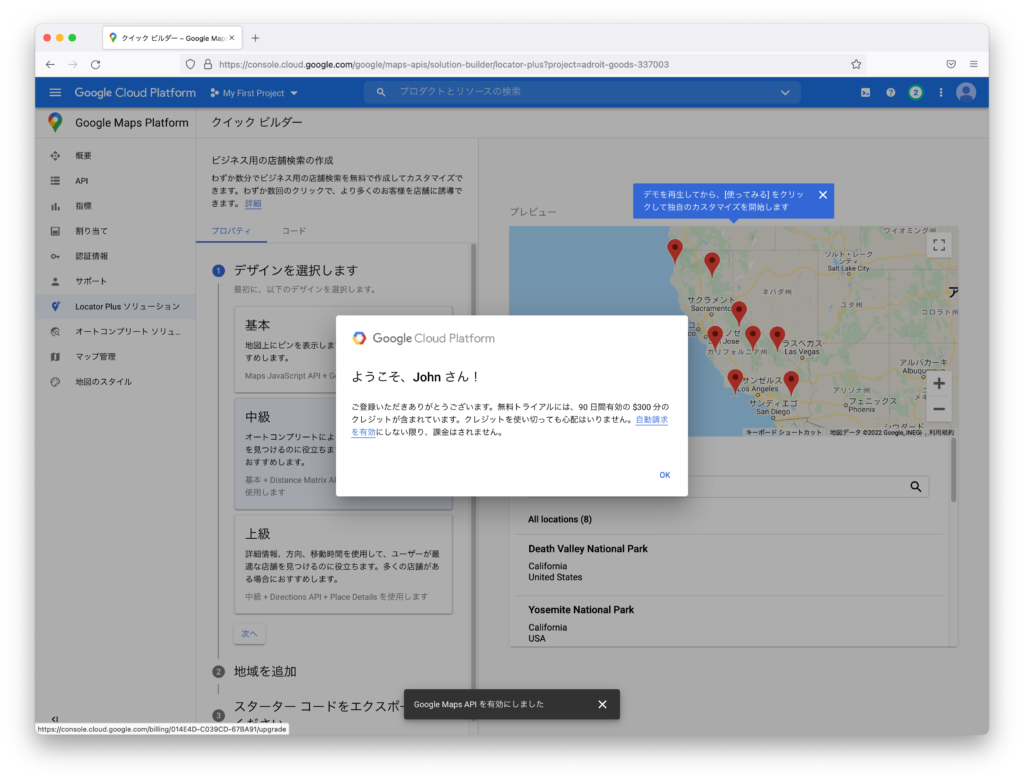The image size is (1024, 781).
Task: Open the hamburger navigation menu
Action: click(55, 93)
